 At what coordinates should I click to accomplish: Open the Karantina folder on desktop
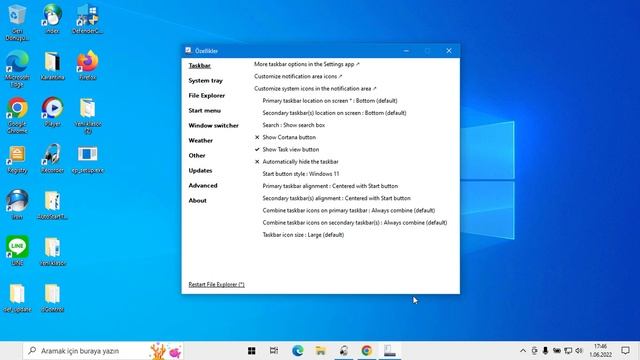click(52, 65)
